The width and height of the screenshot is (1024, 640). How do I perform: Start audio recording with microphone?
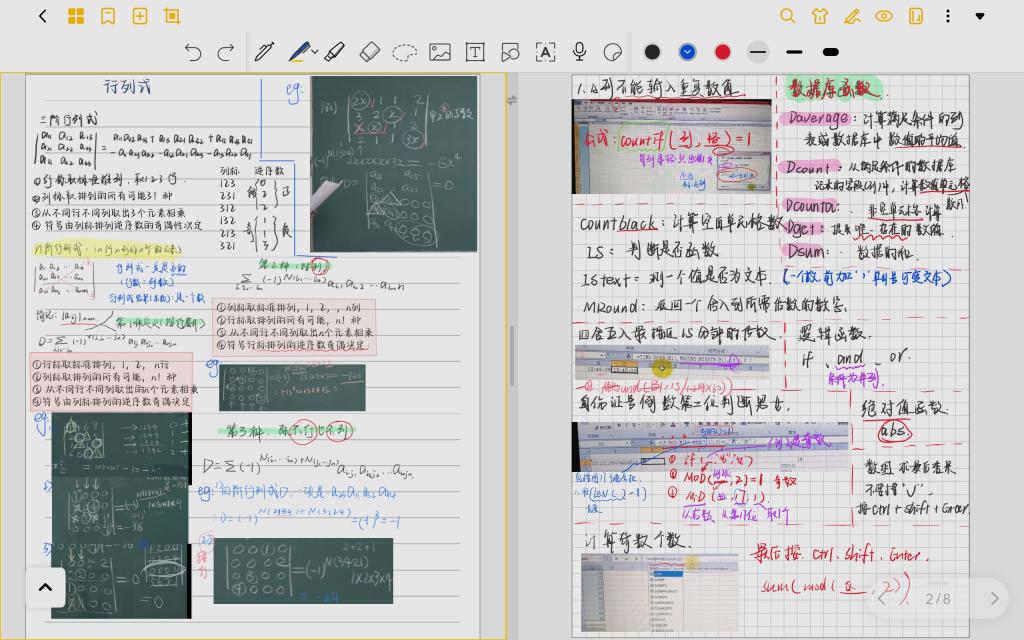[x=579, y=52]
